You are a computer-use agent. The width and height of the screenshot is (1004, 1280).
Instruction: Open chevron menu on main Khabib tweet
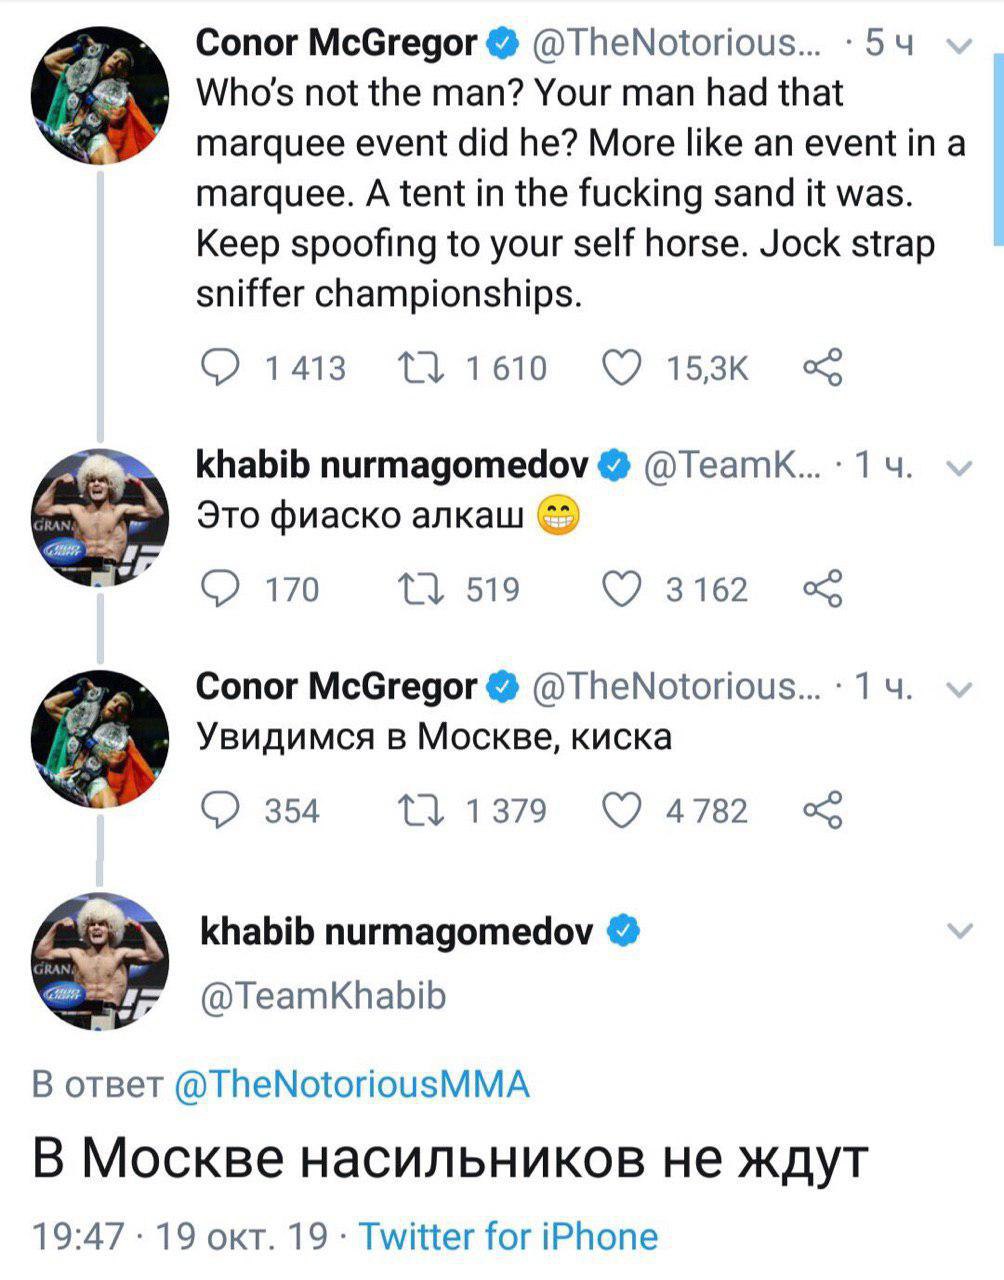(959, 932)
